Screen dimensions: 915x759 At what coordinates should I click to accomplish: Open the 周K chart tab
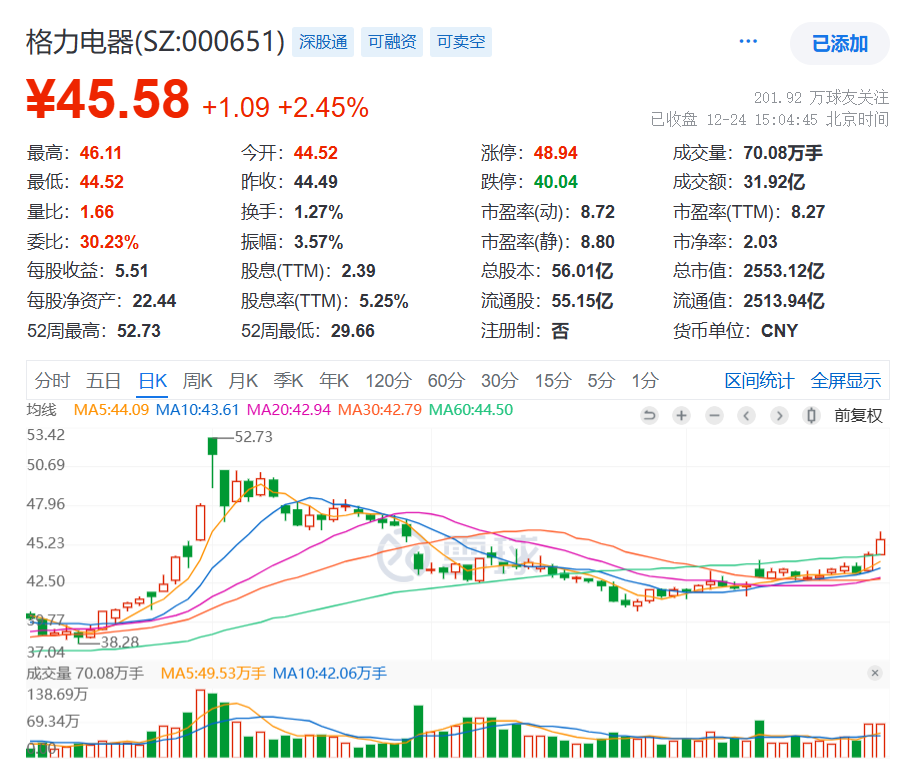(x=197, y=381)
